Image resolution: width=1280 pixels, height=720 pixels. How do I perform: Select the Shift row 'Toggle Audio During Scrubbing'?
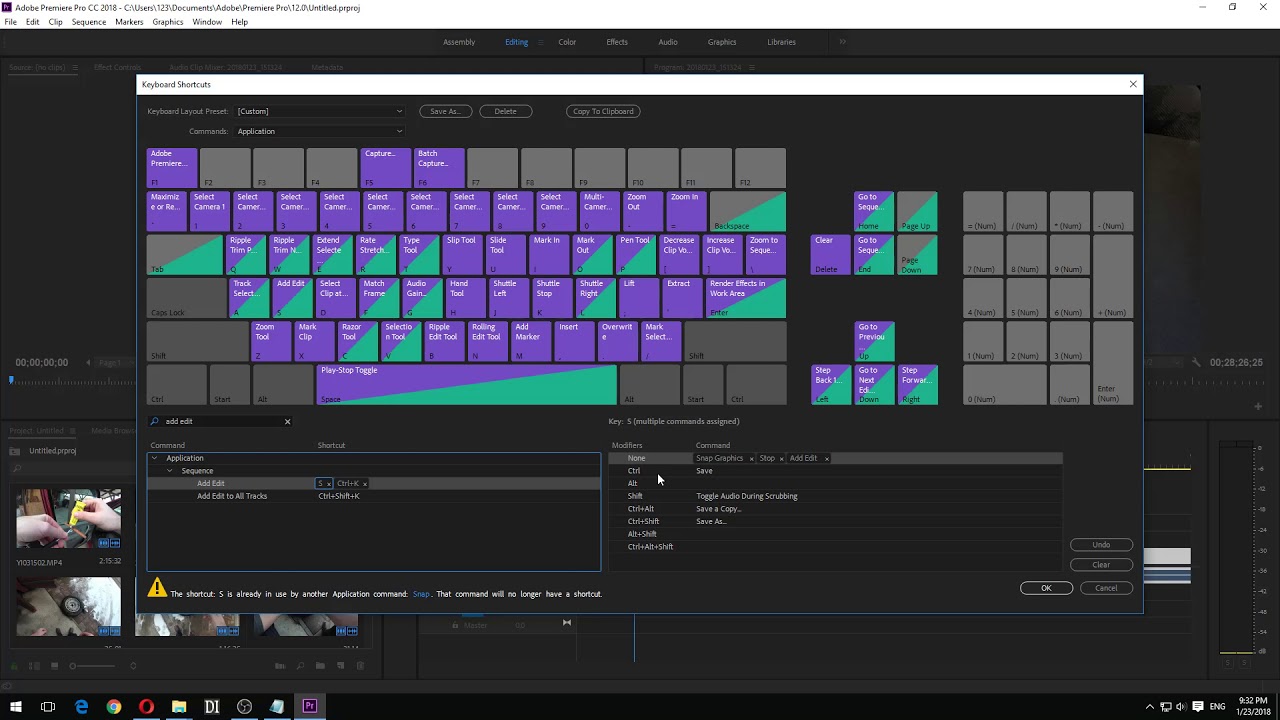[835, 496]
